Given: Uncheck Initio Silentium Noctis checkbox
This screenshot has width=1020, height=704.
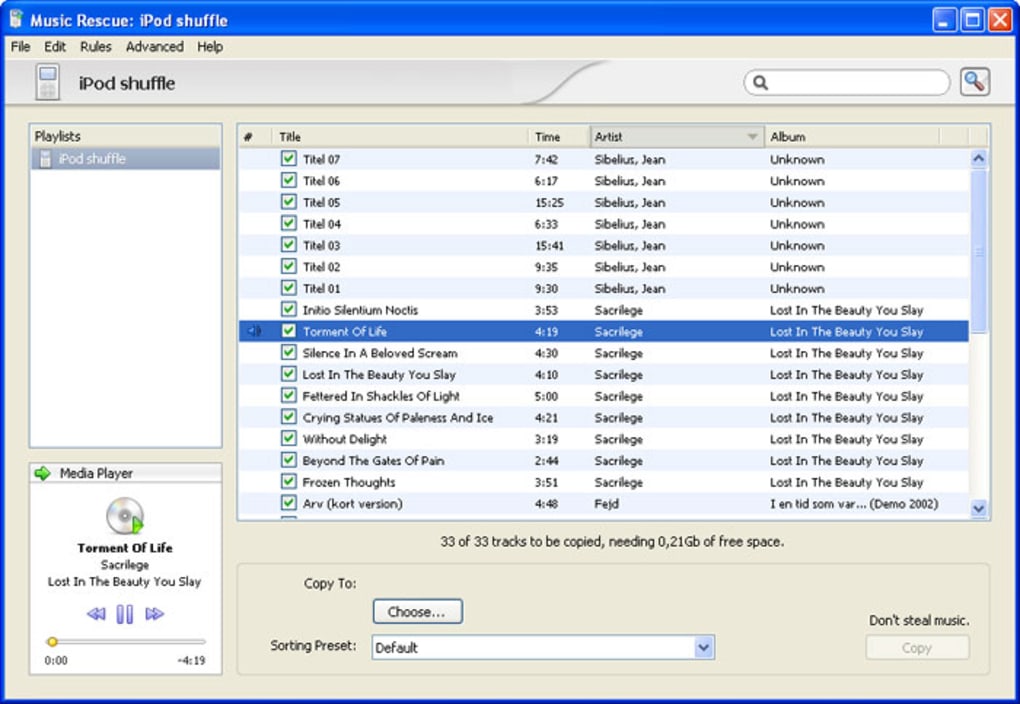Looking at the screenshot, I should pyautogui.click(x=289, y=309).
